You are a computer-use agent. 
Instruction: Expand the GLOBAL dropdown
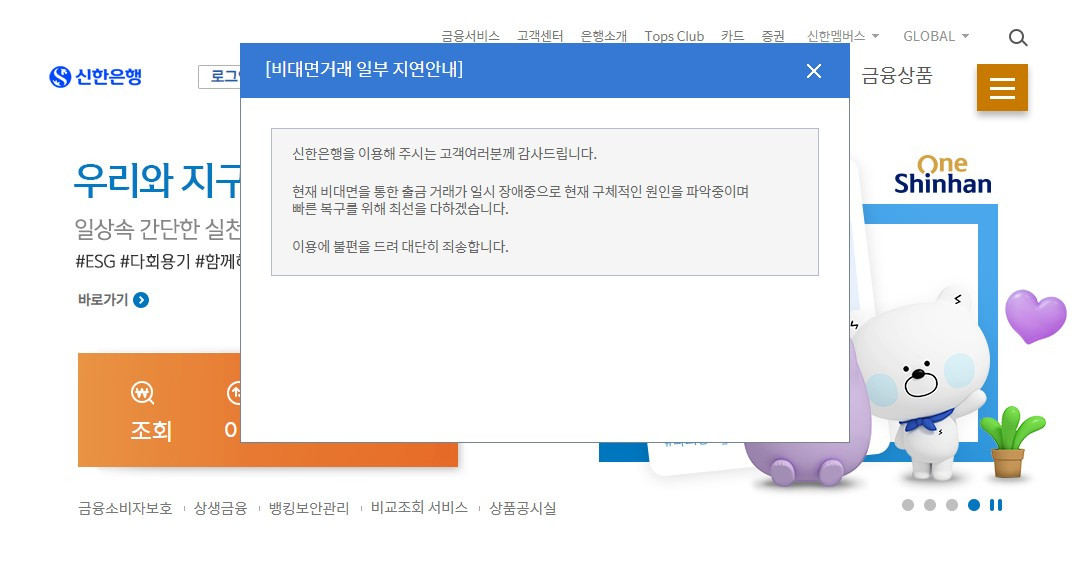pos(936,36)
